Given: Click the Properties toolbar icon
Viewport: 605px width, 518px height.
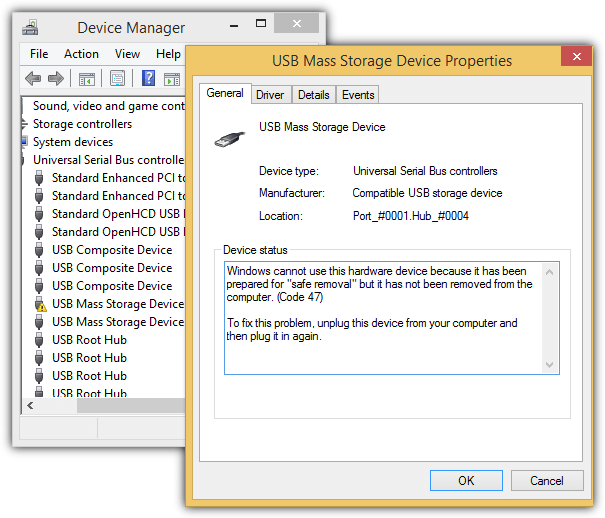Looking at the screenshot, I should [x=117, y=78].
